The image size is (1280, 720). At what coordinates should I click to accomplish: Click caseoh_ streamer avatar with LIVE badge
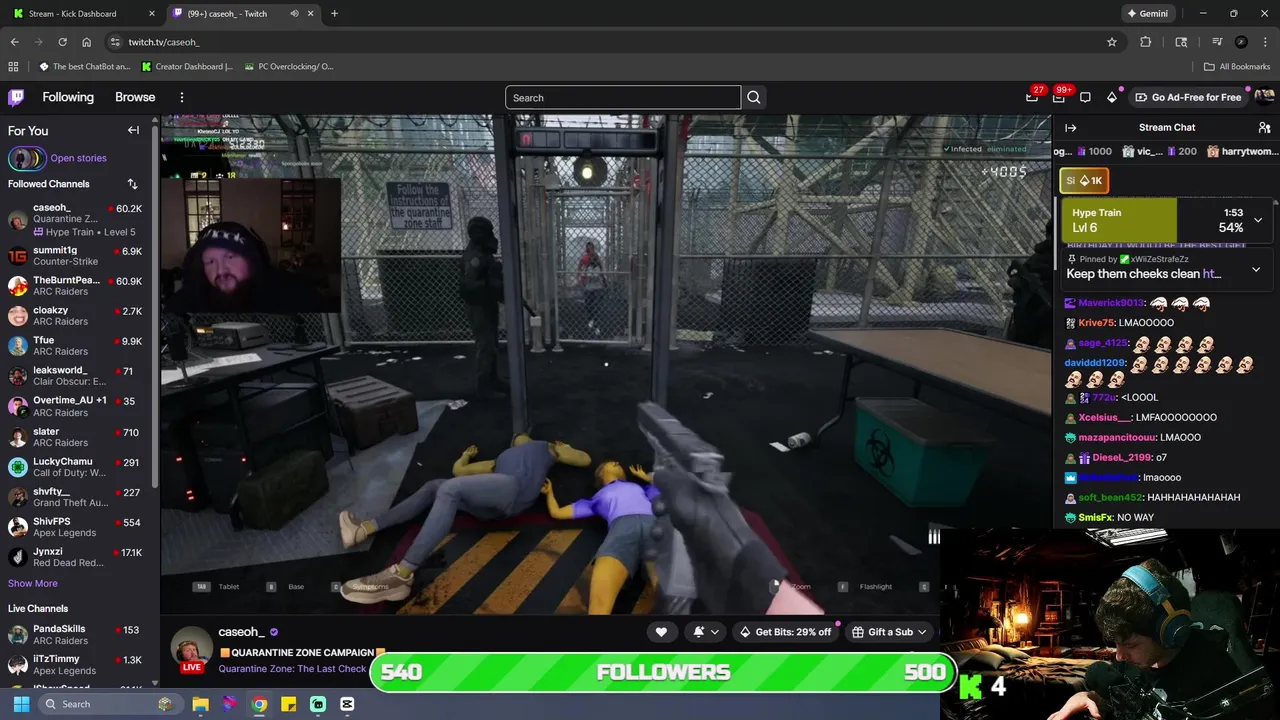coord(190,650)
